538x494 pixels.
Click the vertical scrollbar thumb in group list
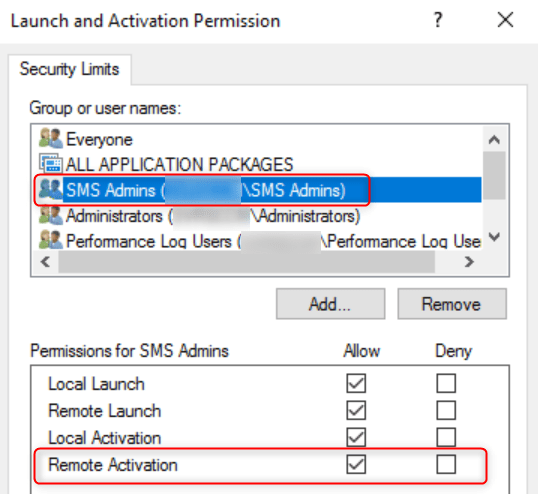point(494,175)
